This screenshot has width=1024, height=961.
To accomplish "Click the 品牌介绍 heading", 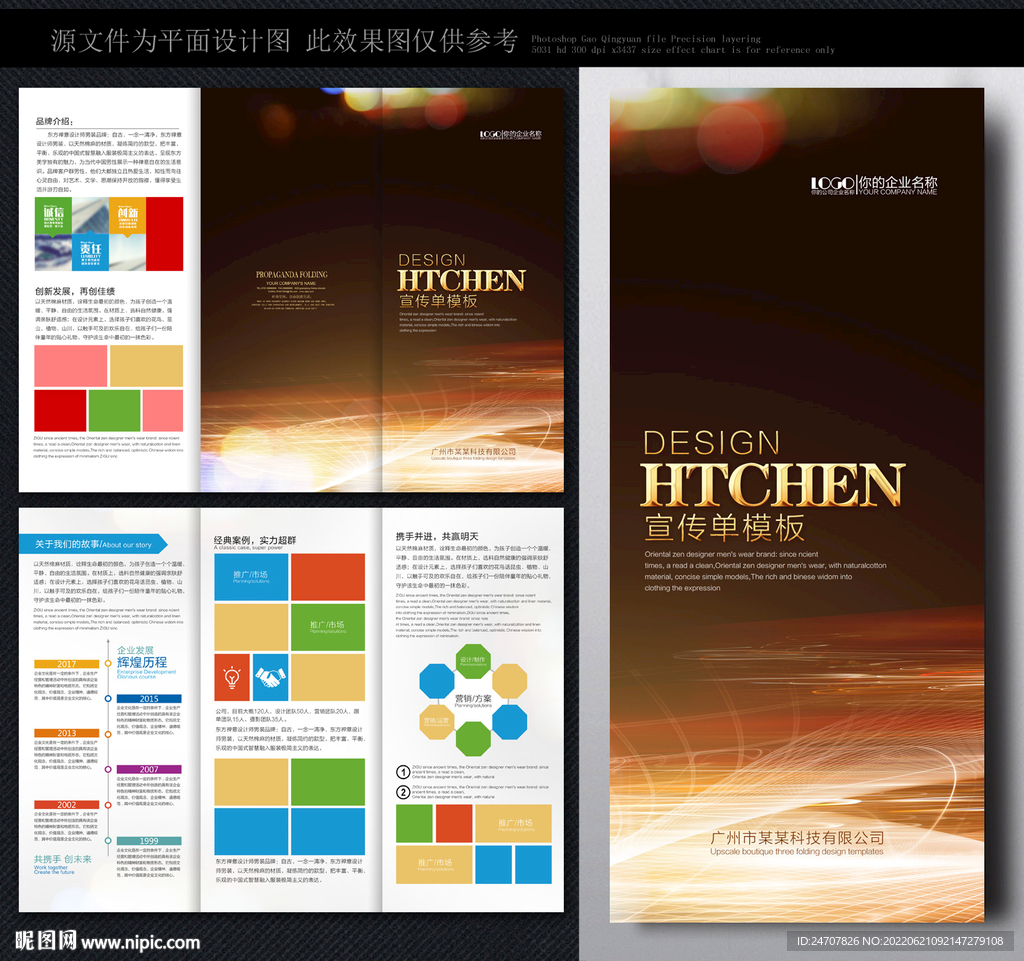I will click(54, 121).
